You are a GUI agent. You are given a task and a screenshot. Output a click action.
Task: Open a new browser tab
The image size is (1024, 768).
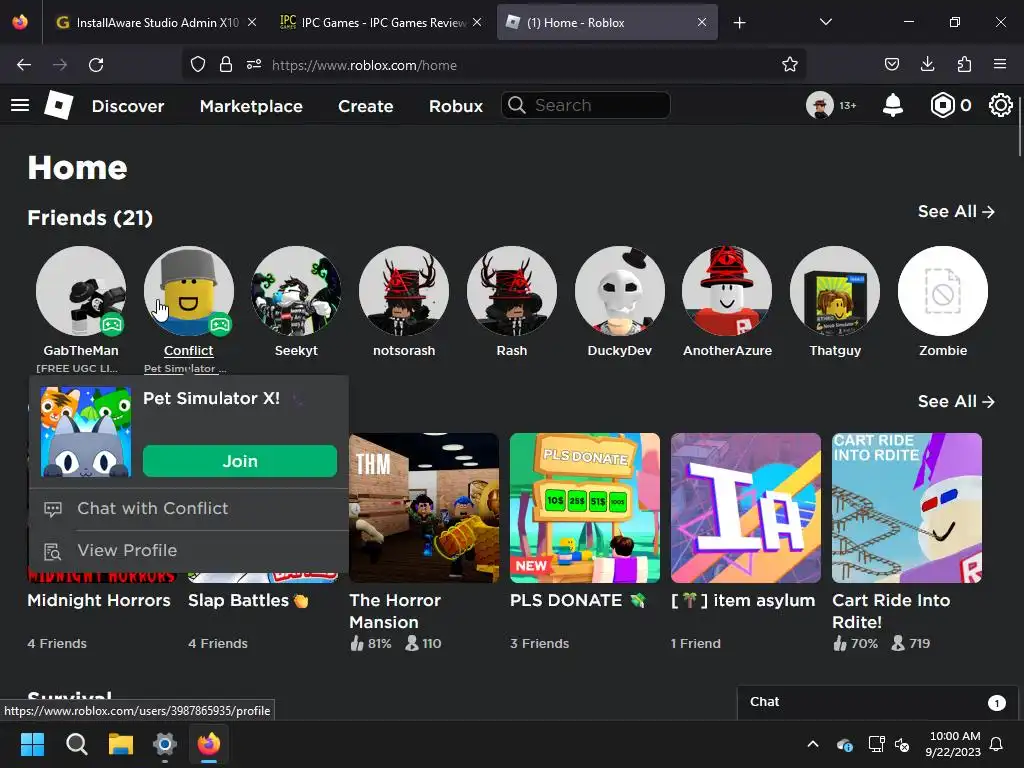click(x=739, y=23)
